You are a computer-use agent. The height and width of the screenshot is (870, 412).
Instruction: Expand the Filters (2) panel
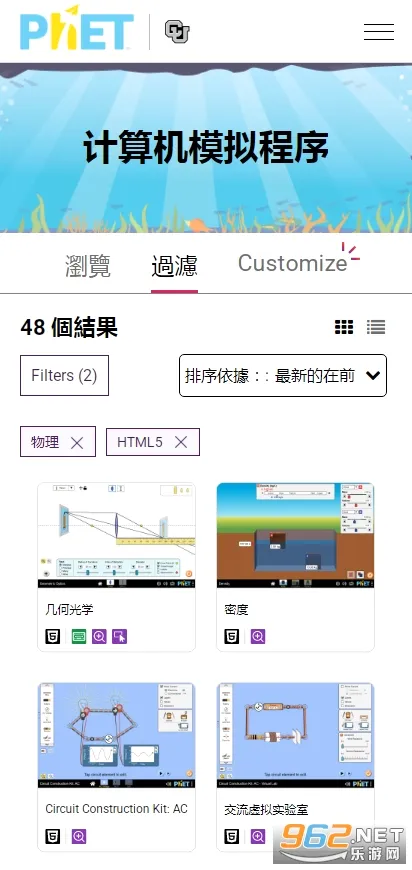[x=64, y=376]
